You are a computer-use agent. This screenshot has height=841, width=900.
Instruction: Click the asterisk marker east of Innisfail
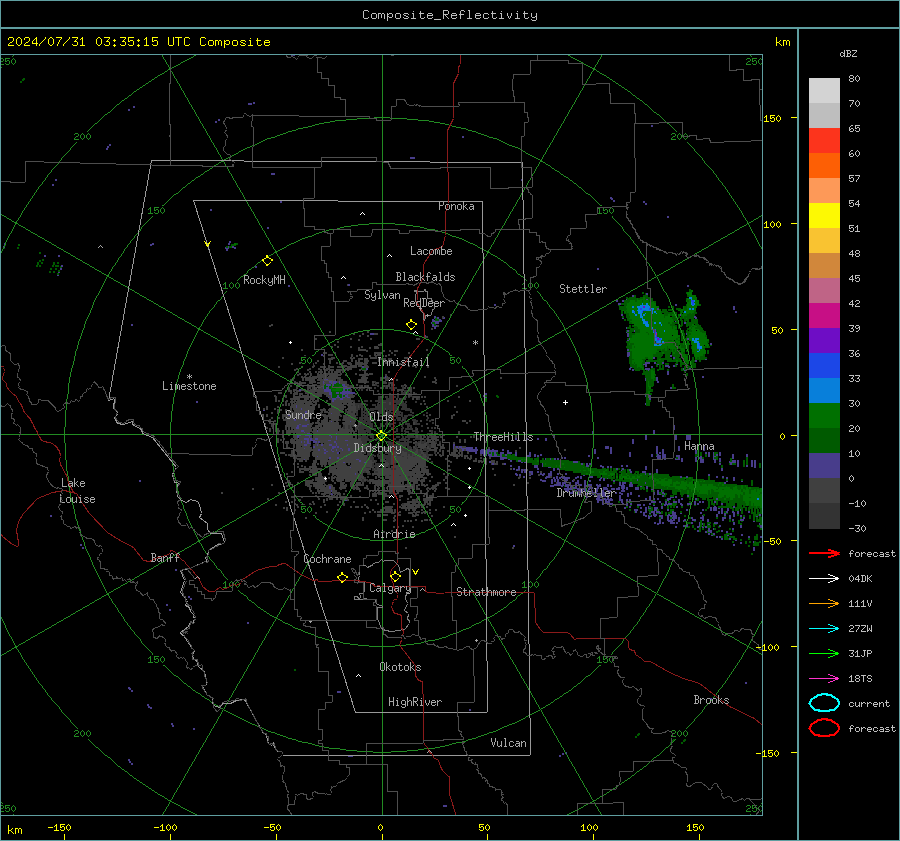pyautogui.click(x=475, y=343)
